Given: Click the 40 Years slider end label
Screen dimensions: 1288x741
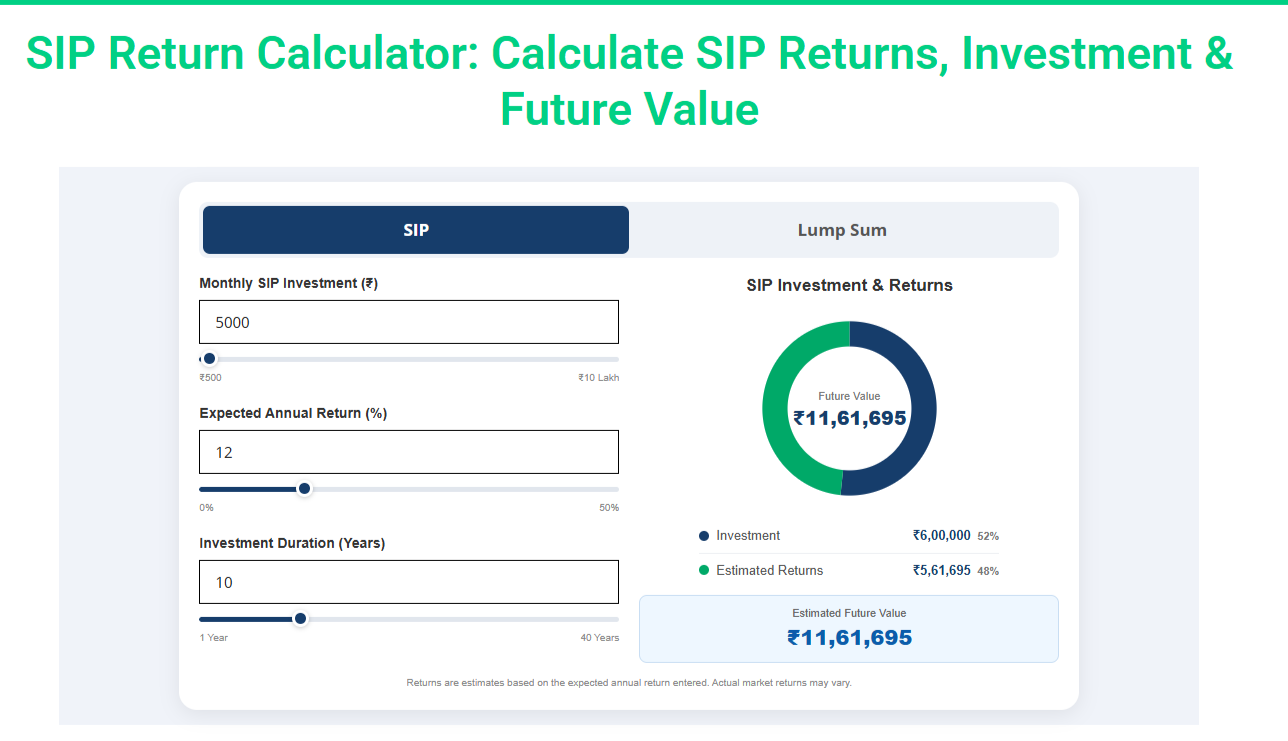Looking at the screenshot, I should pyautogui.click(x=600, y=638).
